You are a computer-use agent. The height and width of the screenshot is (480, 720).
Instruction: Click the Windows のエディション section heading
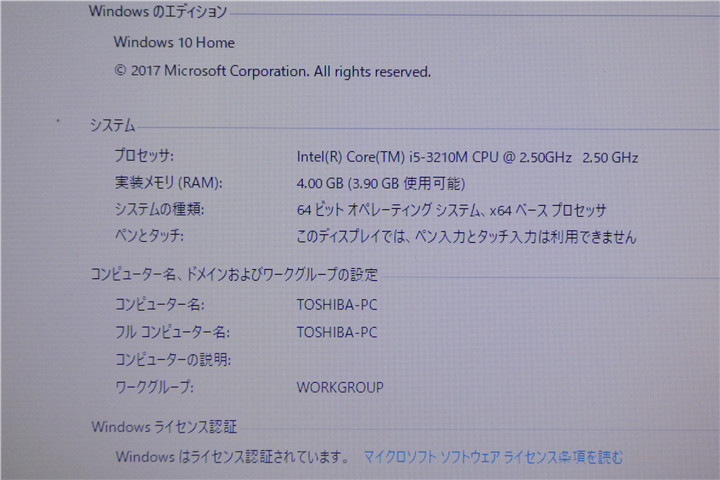tap(158, 11)
